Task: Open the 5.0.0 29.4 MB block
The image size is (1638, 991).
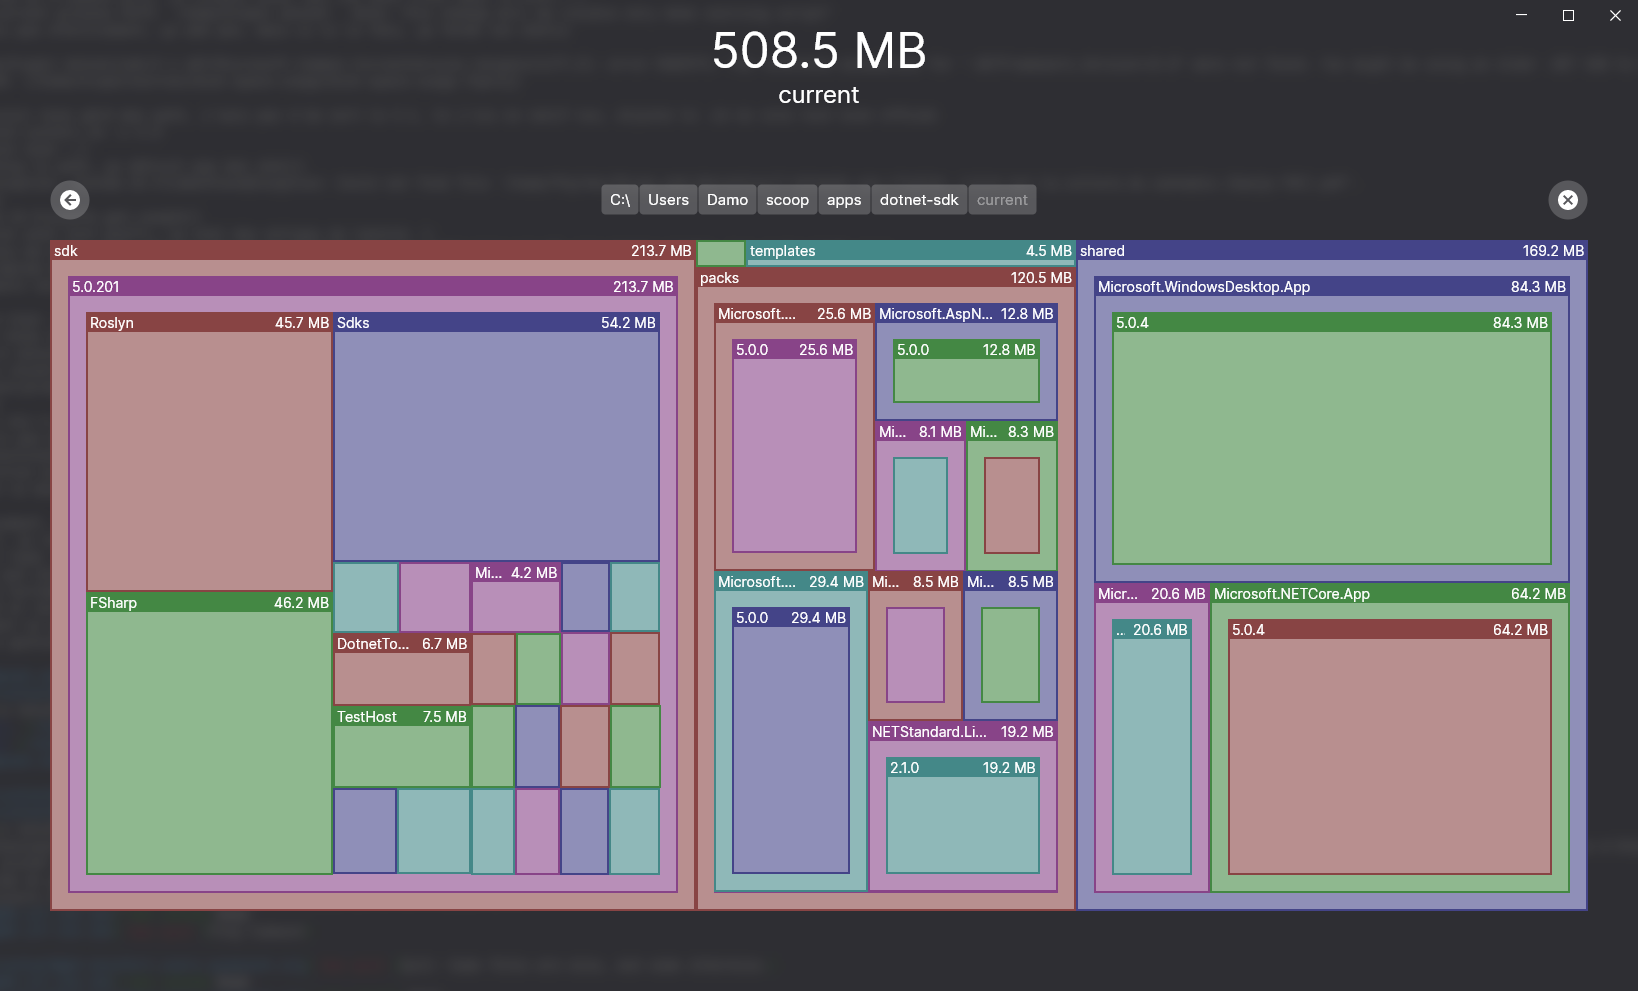Action: (791, 740)
